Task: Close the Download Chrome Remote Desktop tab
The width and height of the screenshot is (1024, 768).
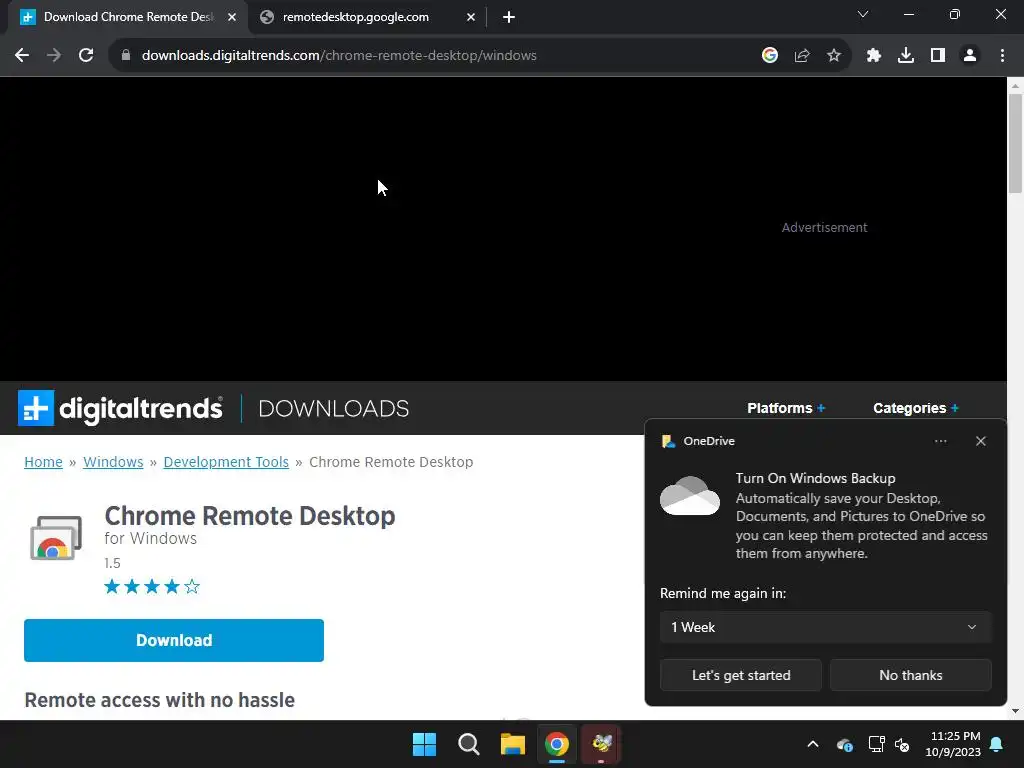Action: tap(232, 18)
